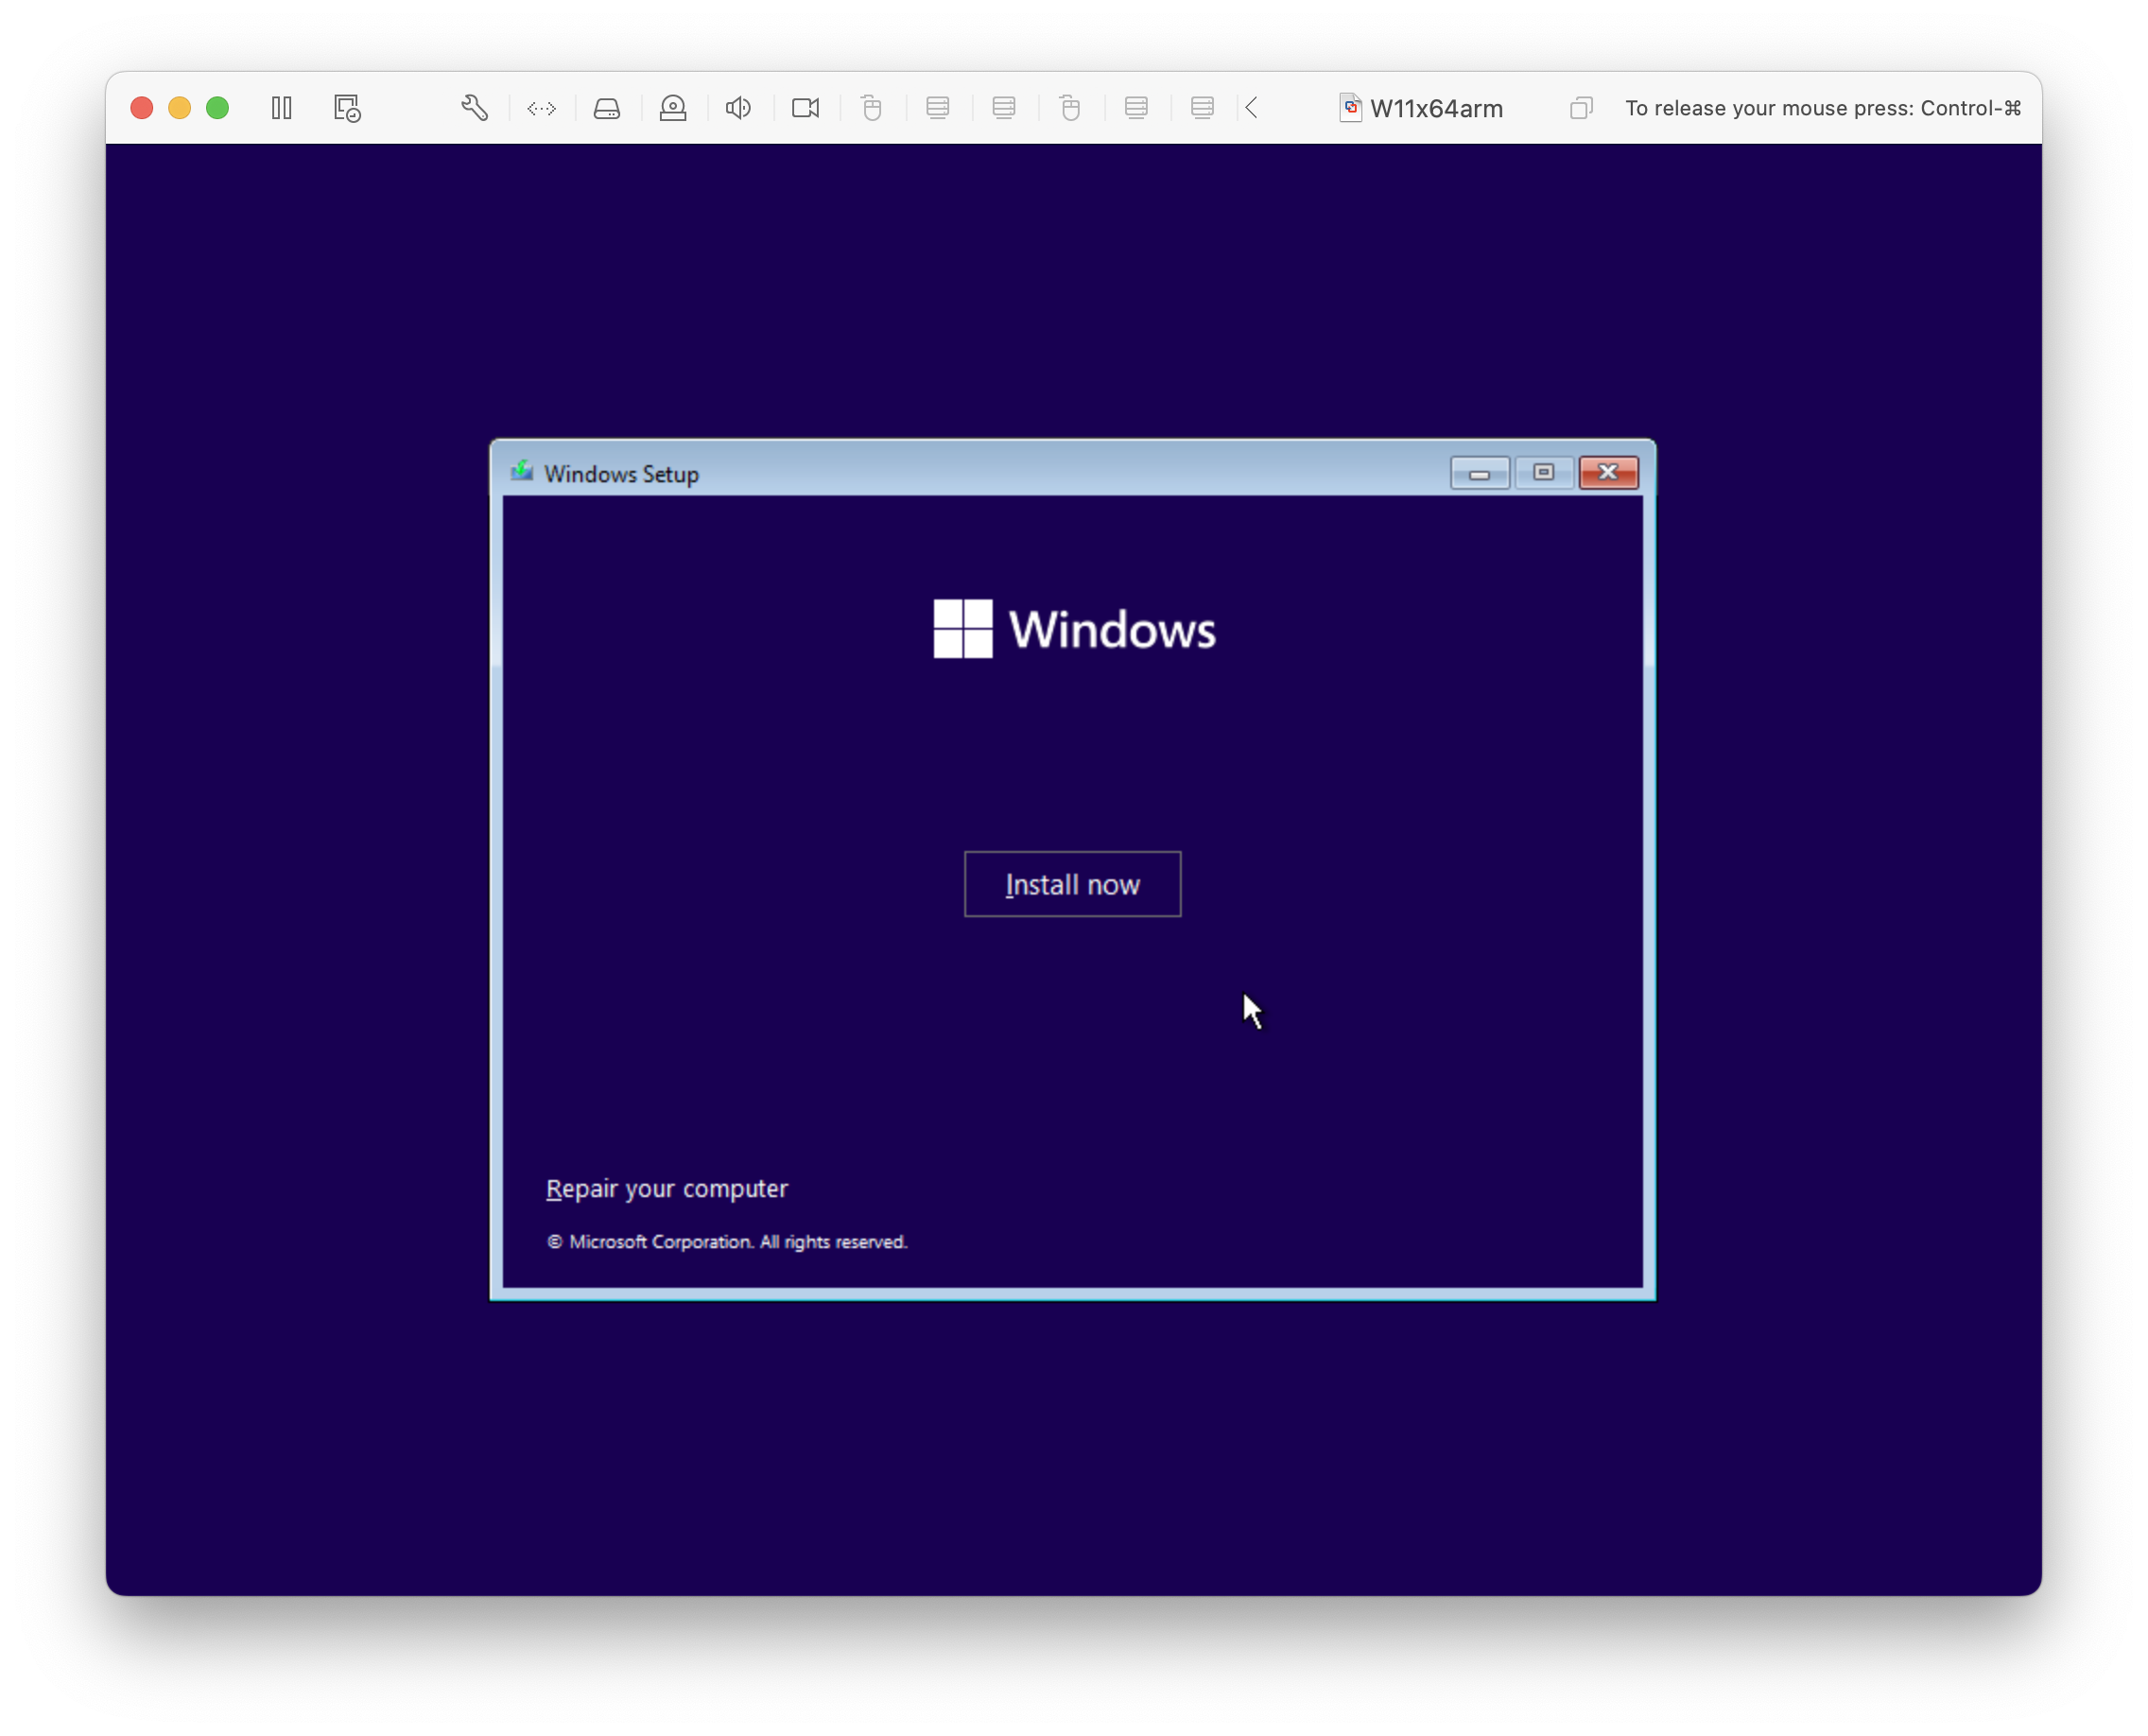The height and width of the screenshot is (1736, 2148).
Task: Restore down the Windows Setup window
Action: coord(1543,473)
